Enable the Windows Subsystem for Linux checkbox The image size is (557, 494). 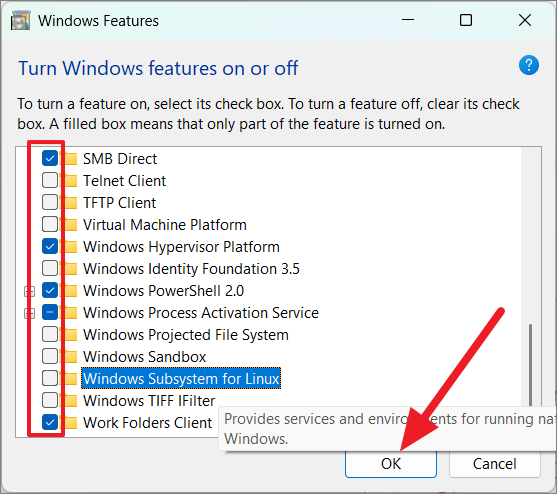pos(50,378)
